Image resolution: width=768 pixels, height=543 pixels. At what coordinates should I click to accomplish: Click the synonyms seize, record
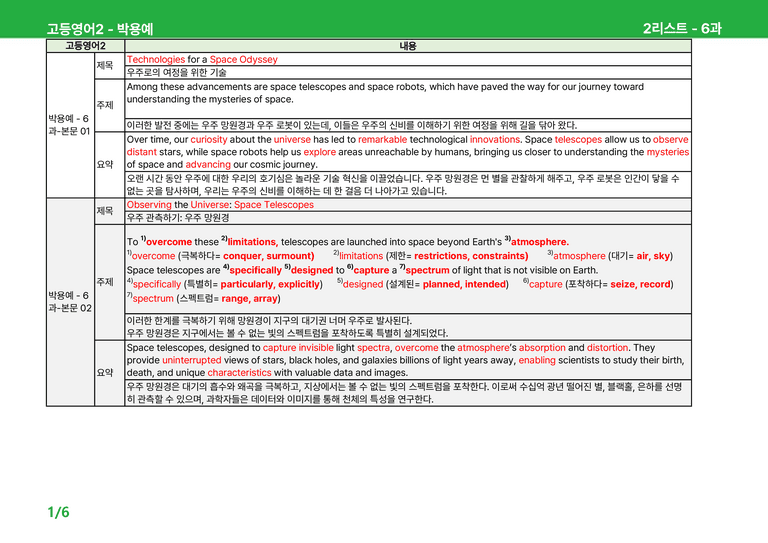[x=640, y=284]
